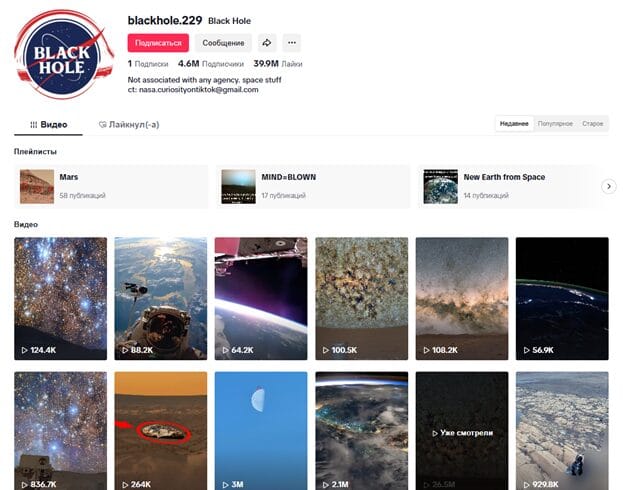Select the Недавнее sort option
Image resolution: width=624 pixels, height=490 pixels.
coord(514,124)
